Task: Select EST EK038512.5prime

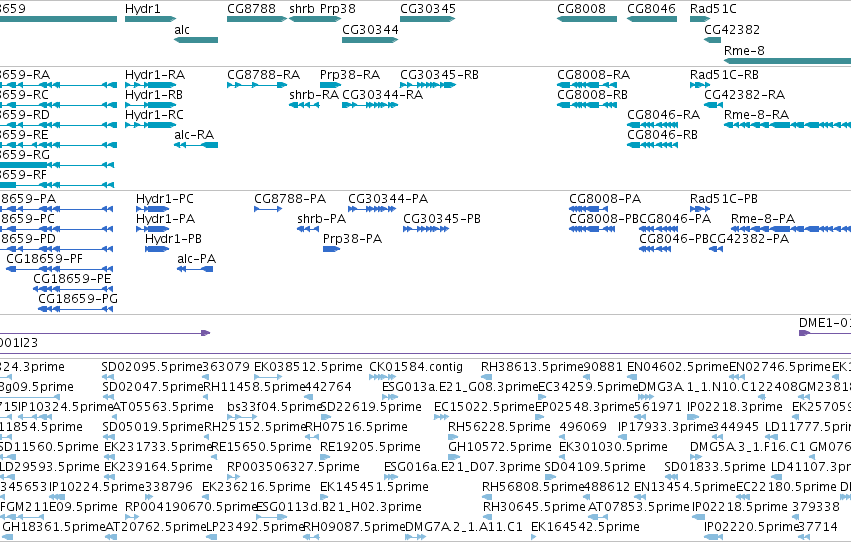Action: tap(308, 367)
